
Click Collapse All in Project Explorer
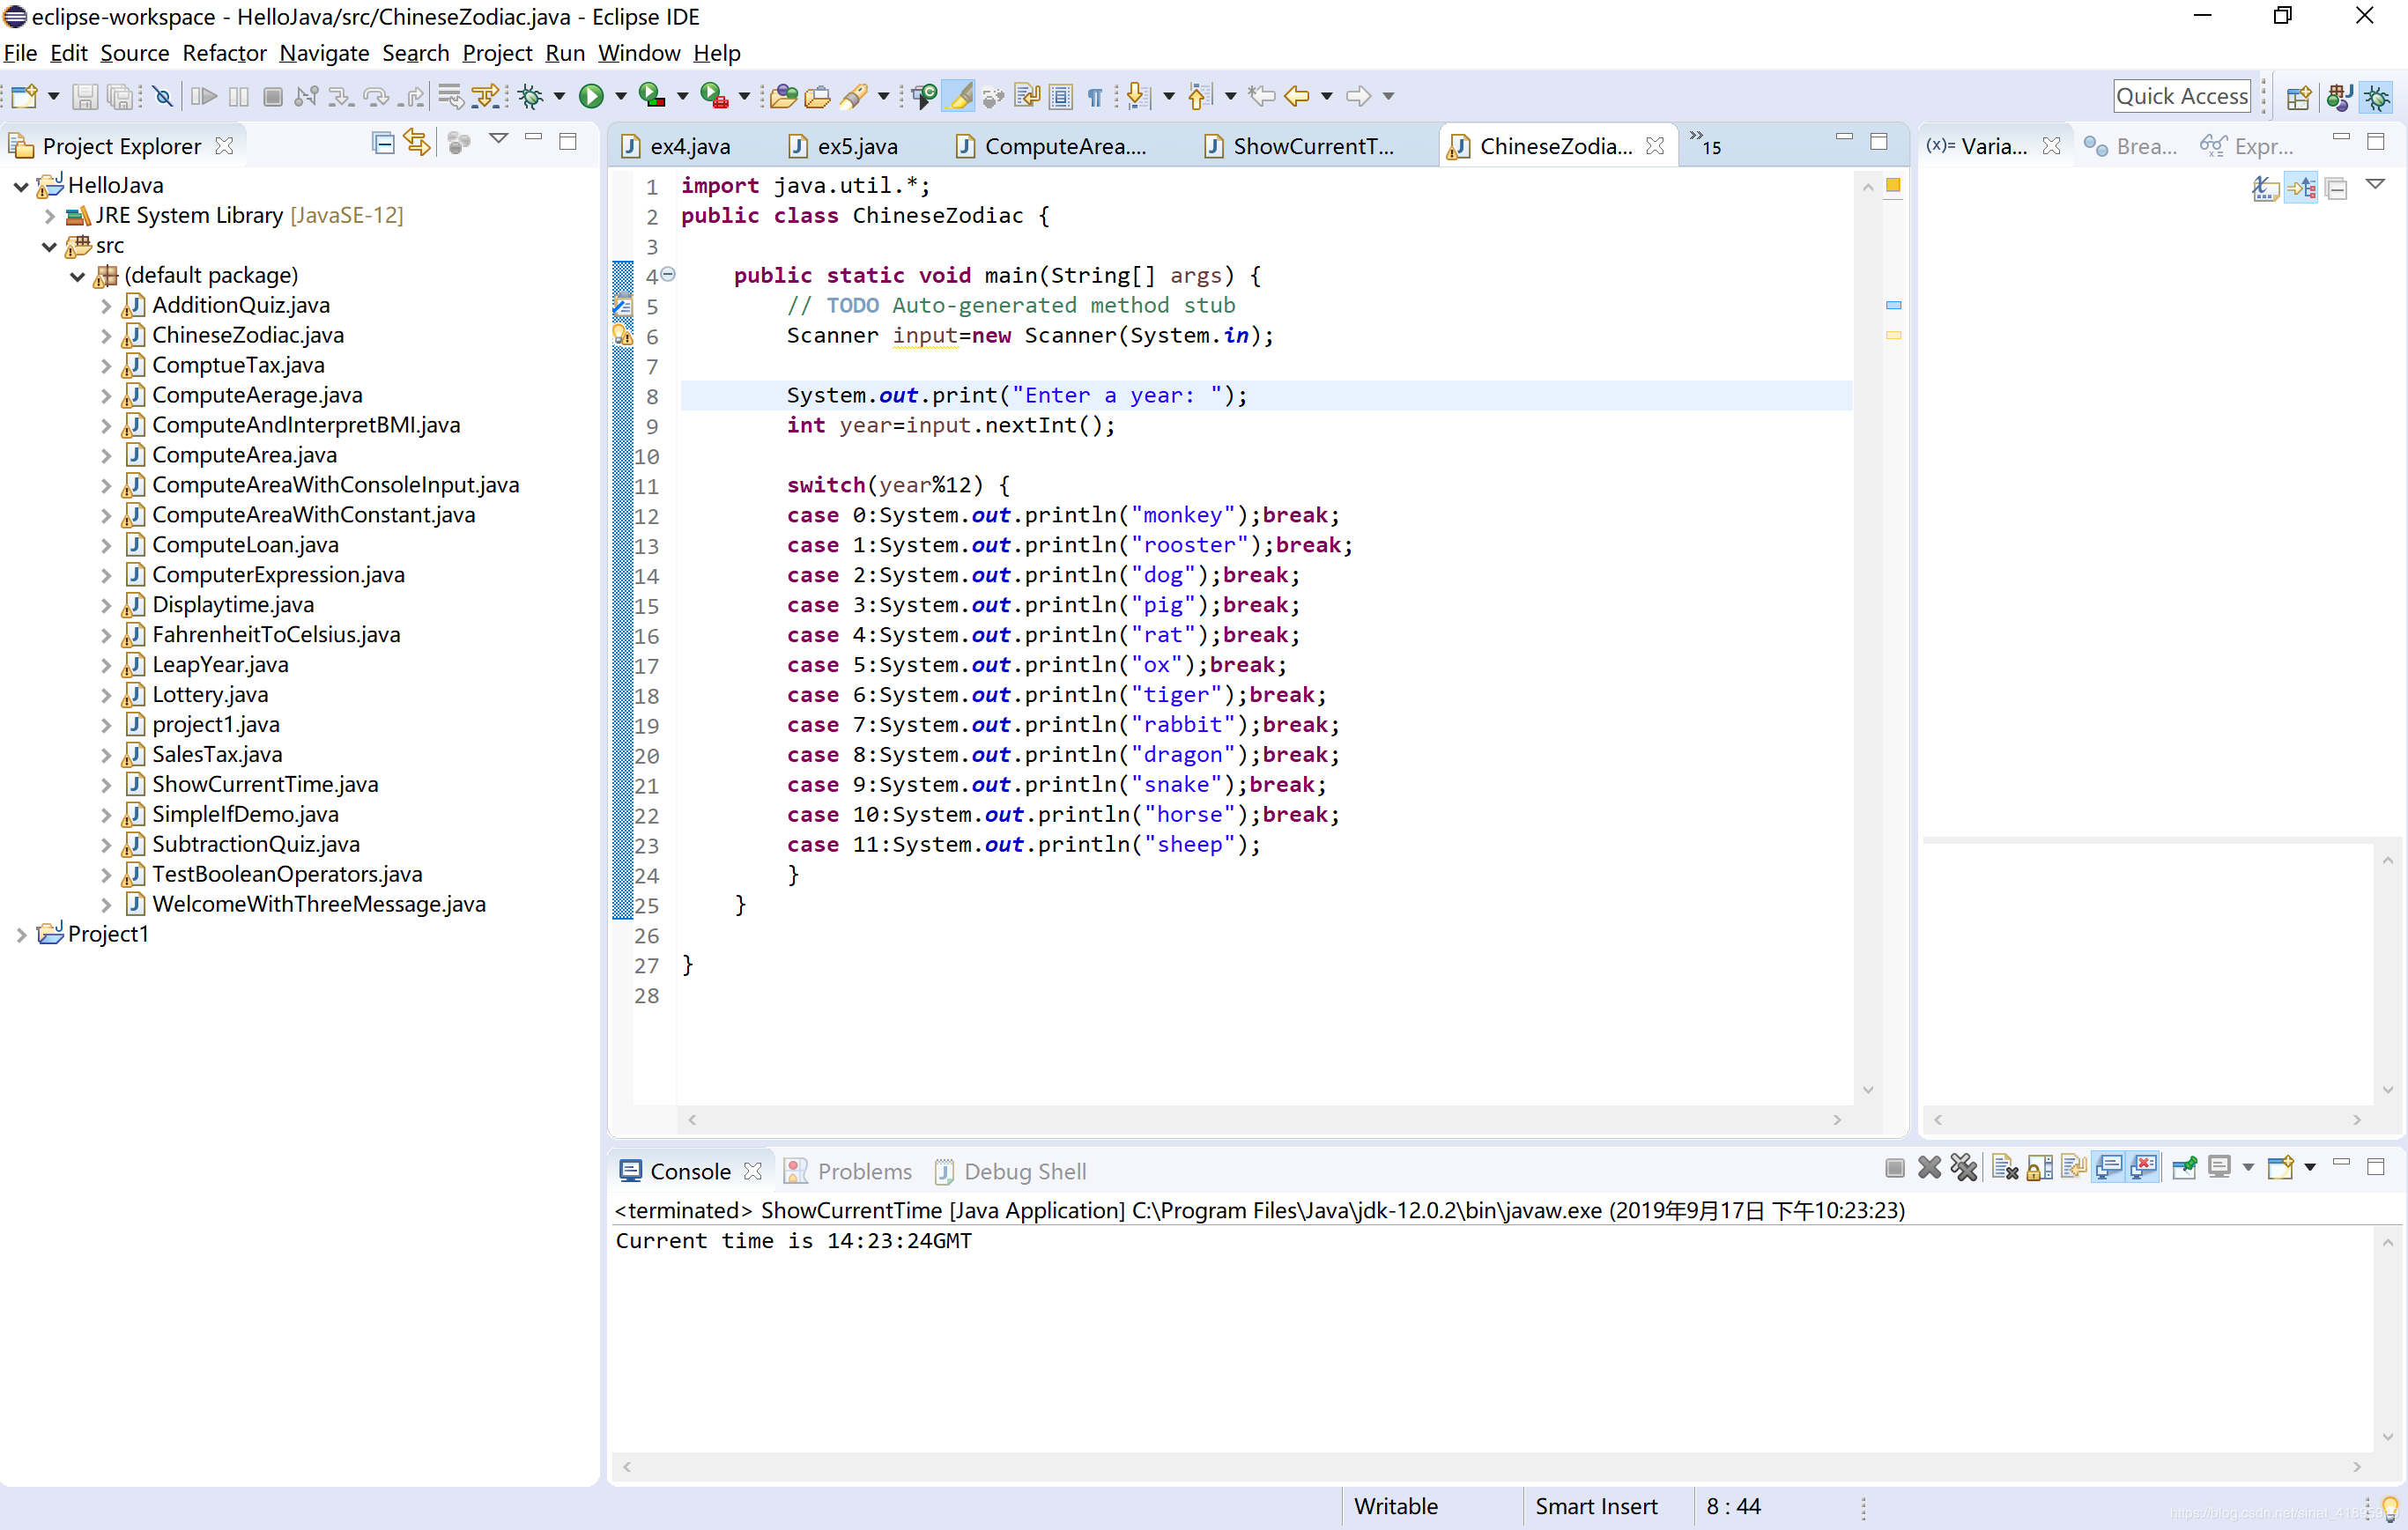click(382, 144)
